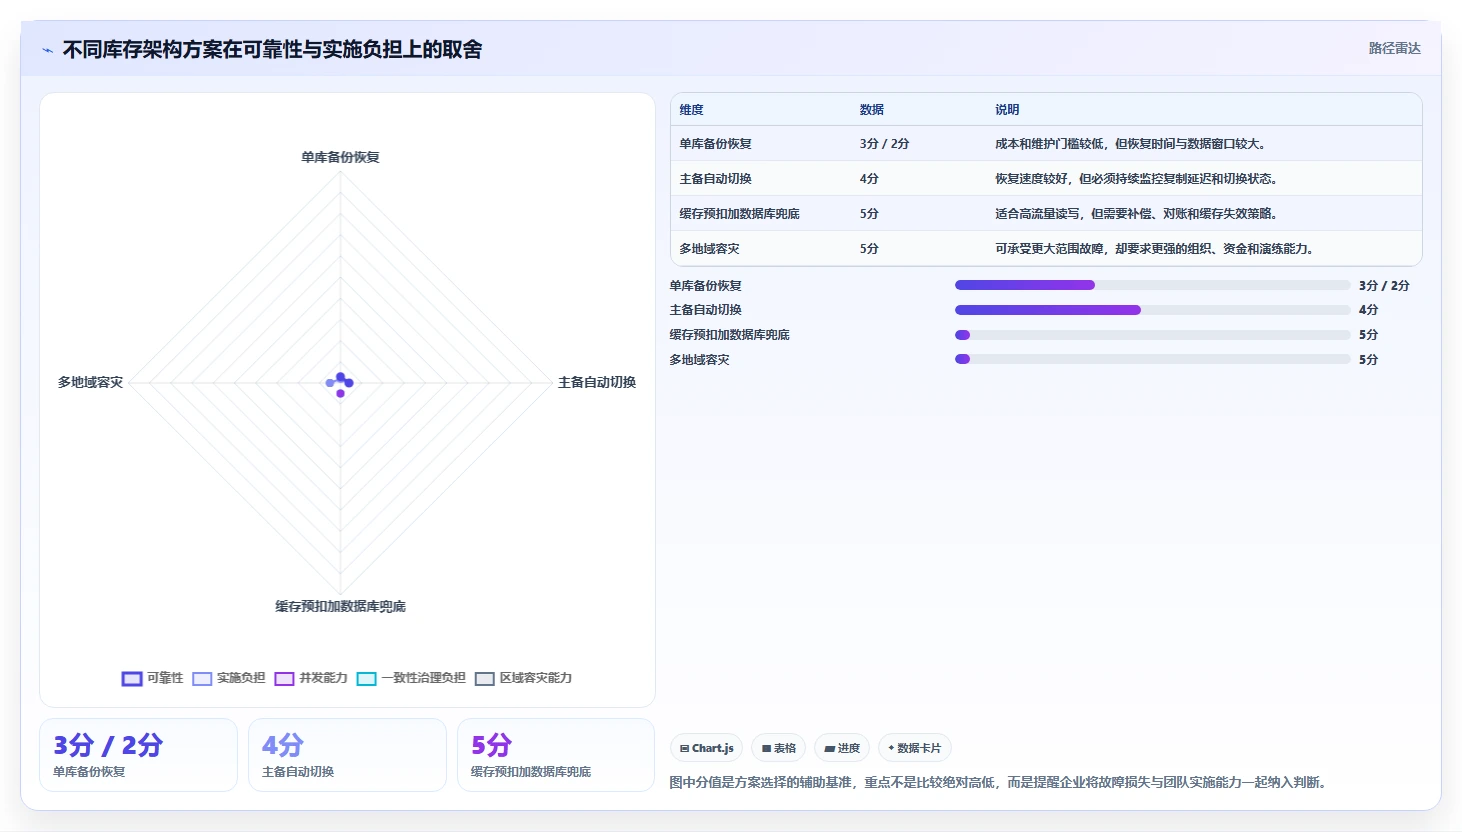The image size is (1462, 832).
Task: Click the 数据卡片 tag
Action: point(914,748)
